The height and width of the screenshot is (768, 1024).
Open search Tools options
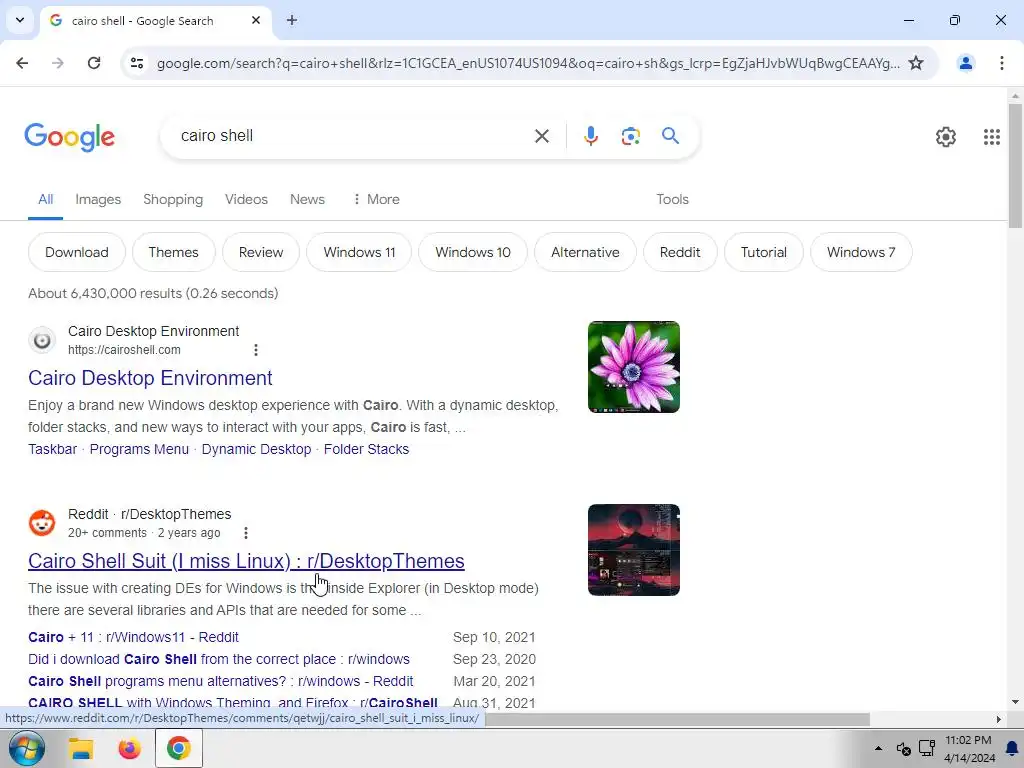click(672, 199)
